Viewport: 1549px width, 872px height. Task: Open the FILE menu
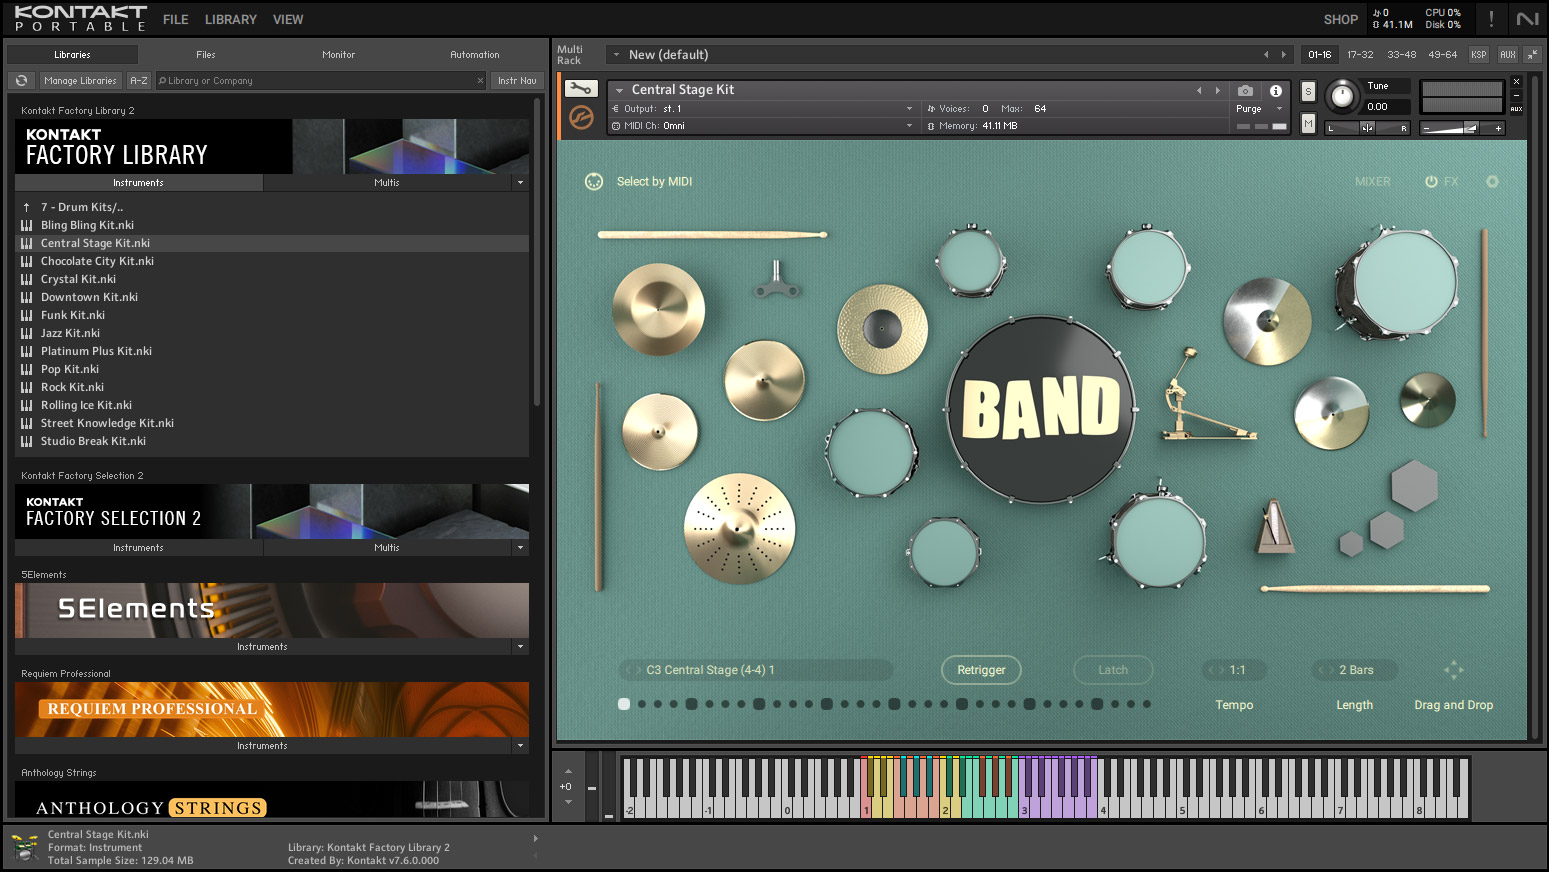176,19
